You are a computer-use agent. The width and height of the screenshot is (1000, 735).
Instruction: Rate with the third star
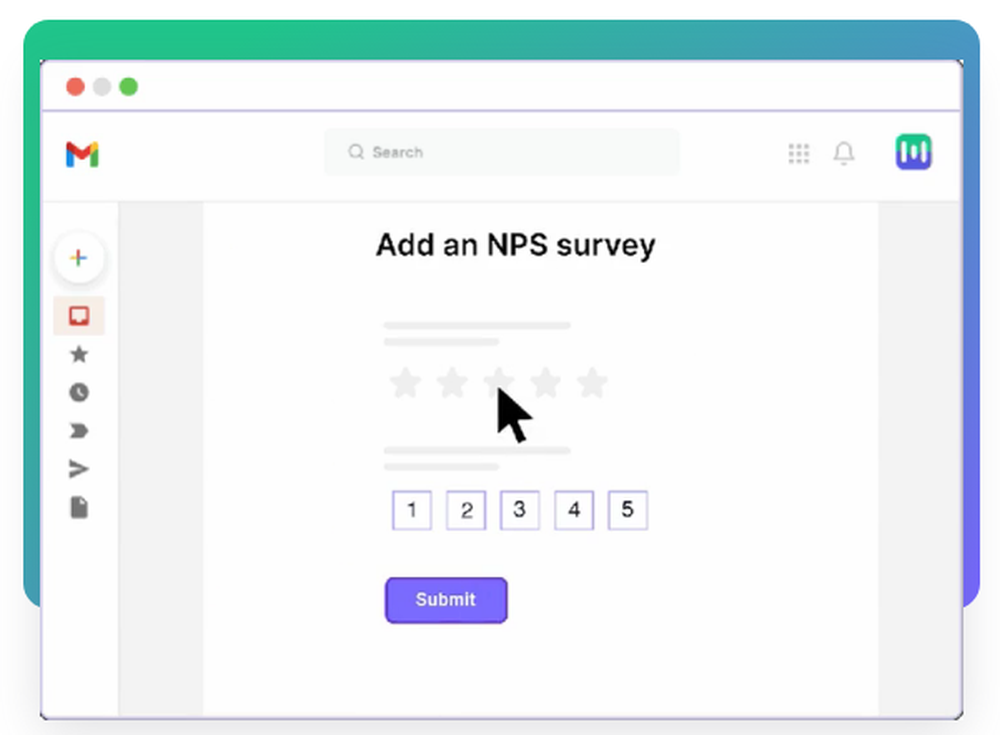(x=499, y=382)
